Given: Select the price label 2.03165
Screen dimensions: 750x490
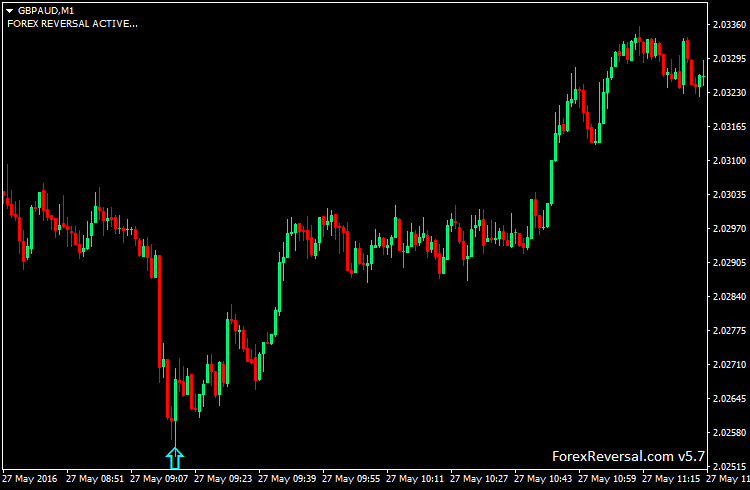Looking at the screenshot, I should [729, 126].
